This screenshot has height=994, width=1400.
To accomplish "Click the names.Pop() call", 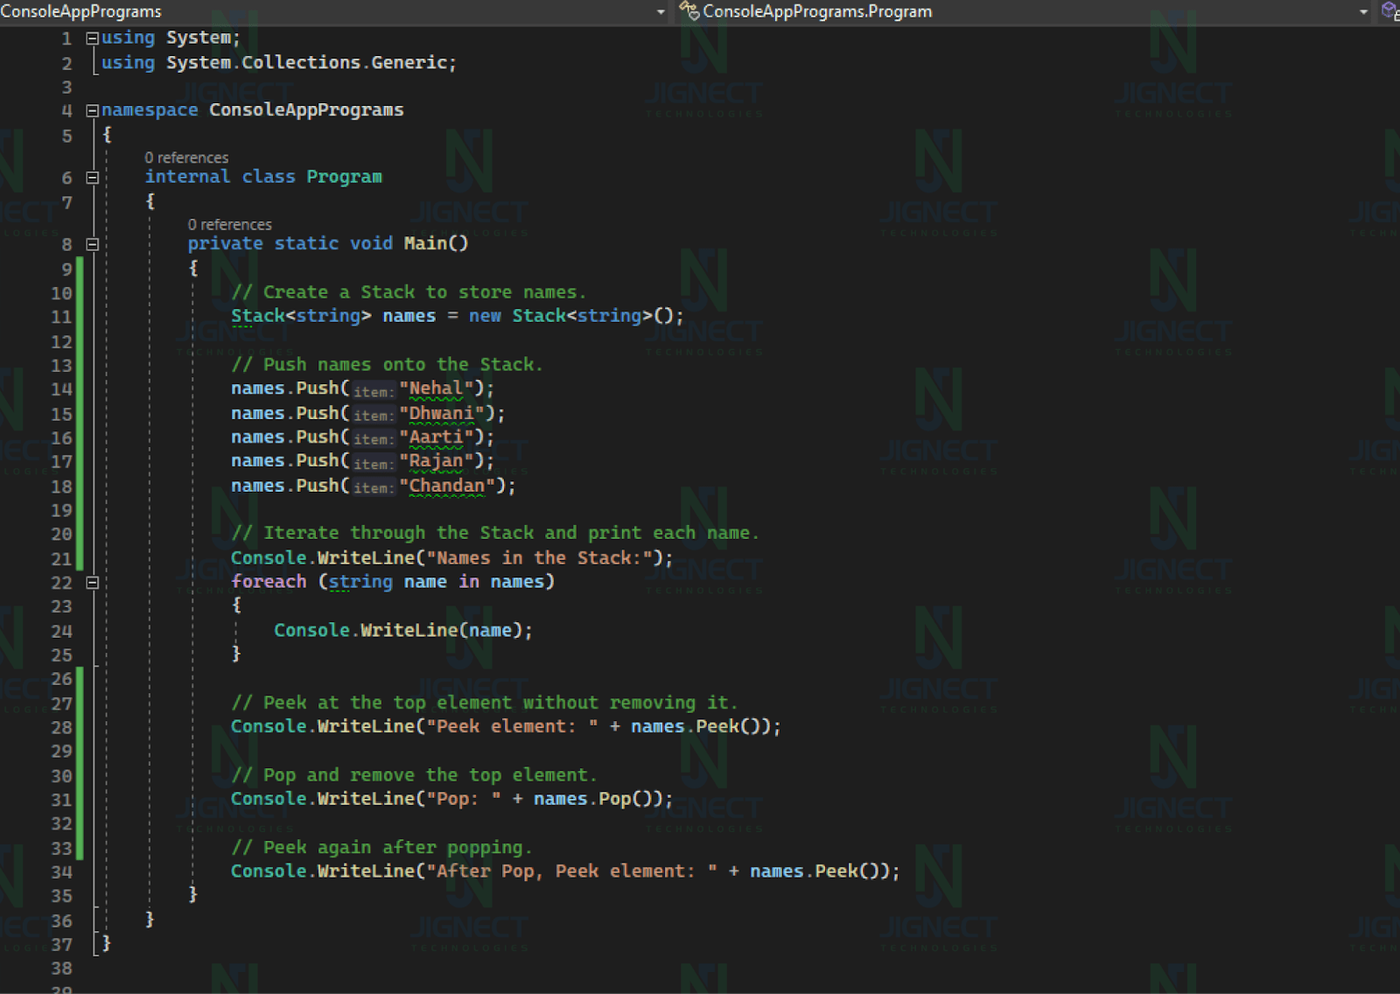I will coord(597,799).
